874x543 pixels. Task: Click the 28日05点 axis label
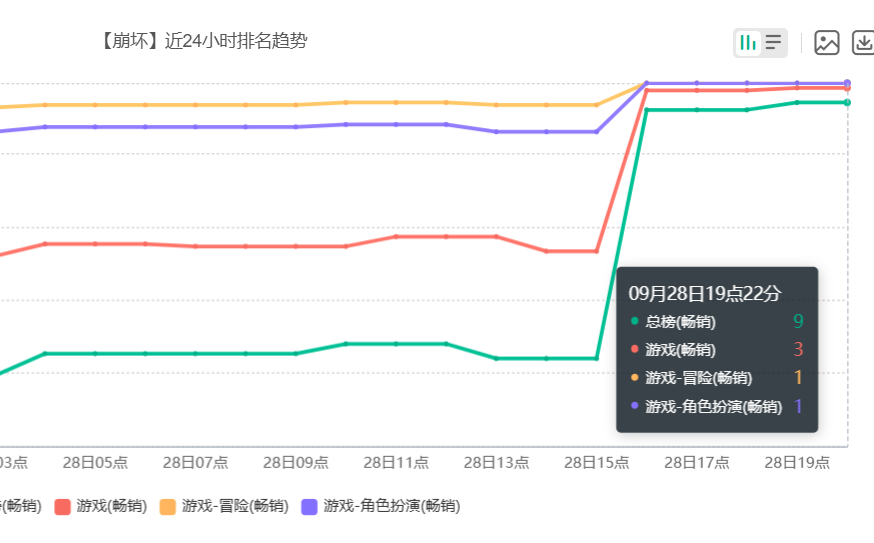tap(95, 463)
